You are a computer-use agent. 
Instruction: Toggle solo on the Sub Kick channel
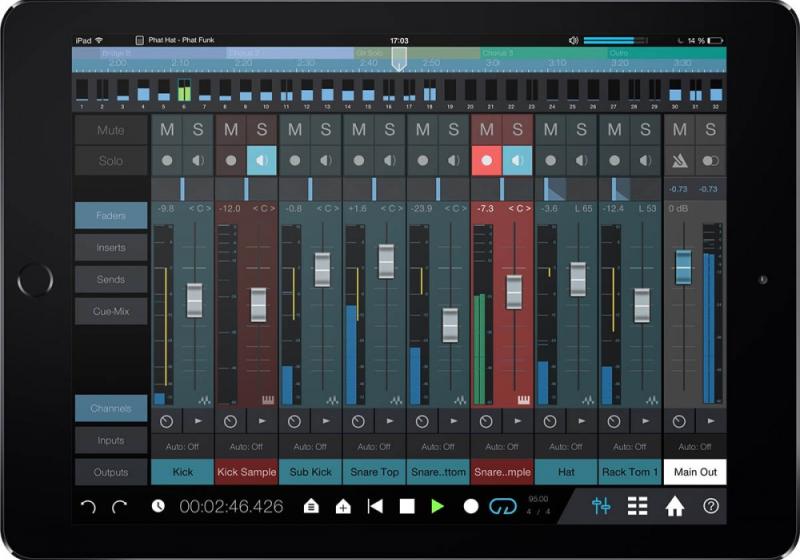325,130
